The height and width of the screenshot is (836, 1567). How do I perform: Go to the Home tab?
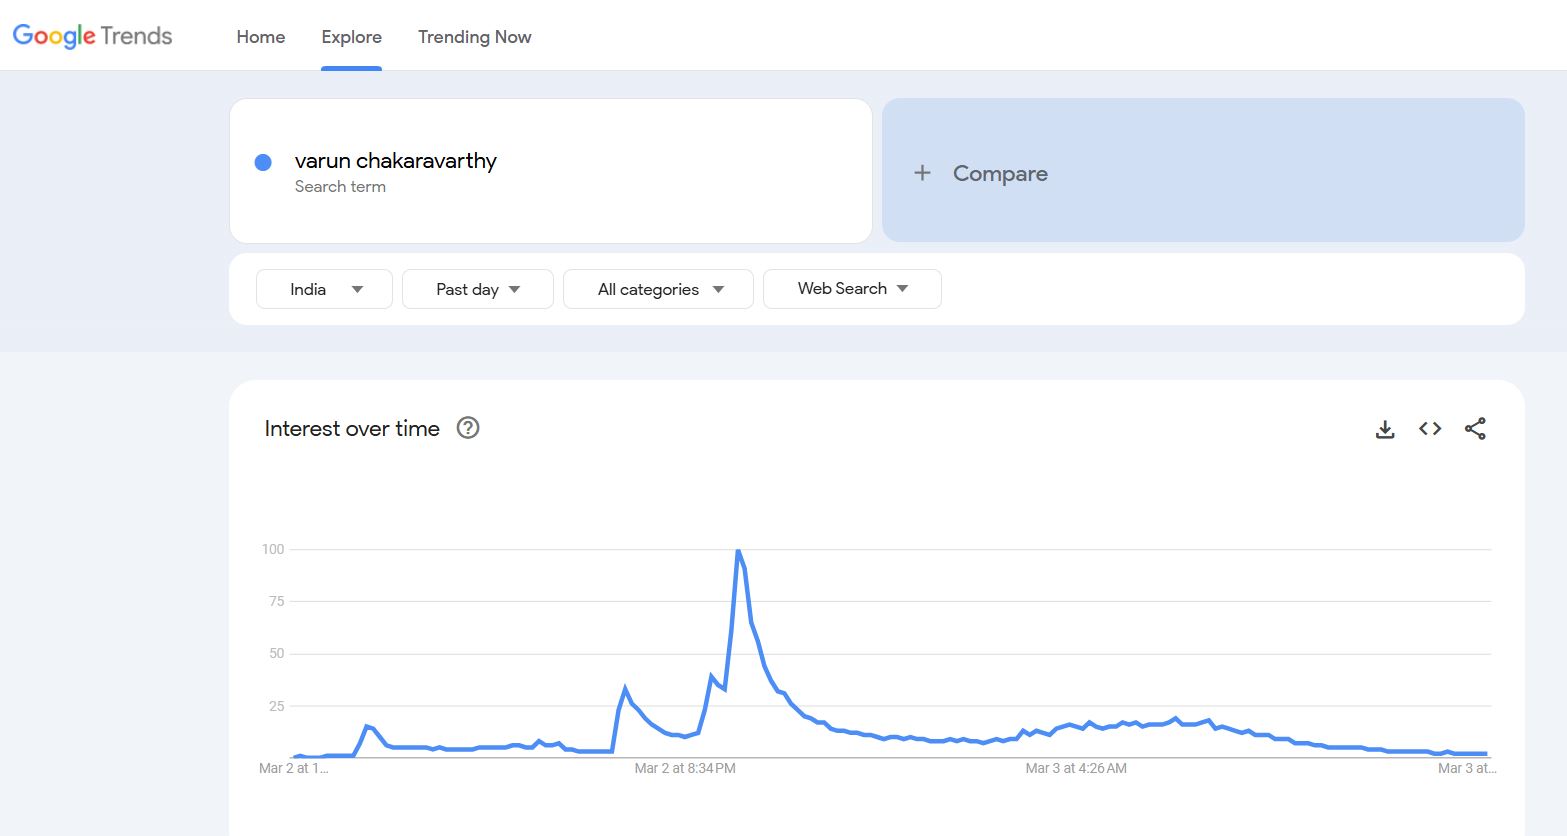261,37
